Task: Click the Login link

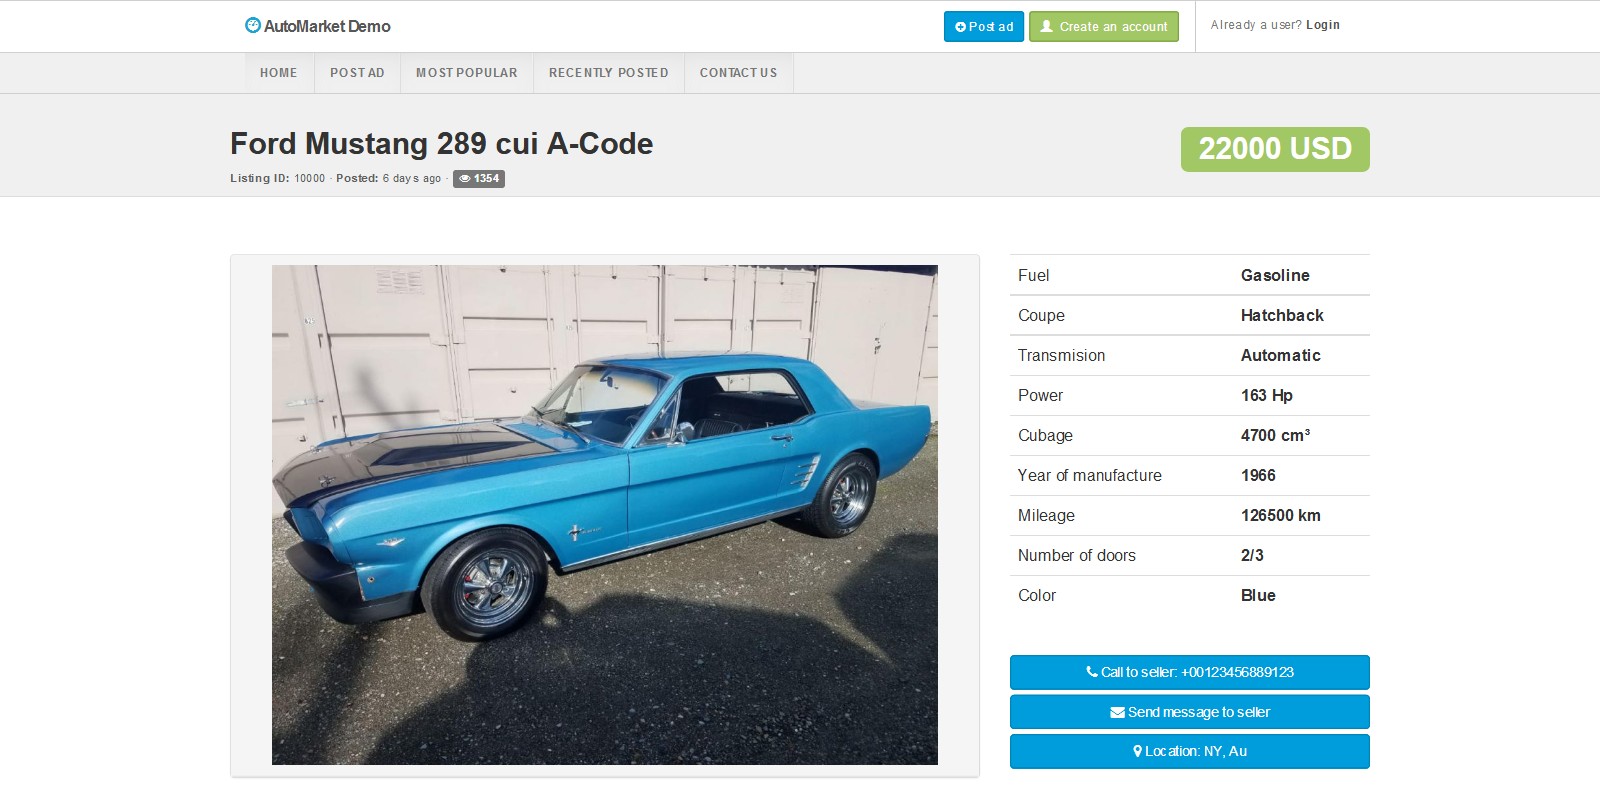Action: pyautogui.click(x=1322, y=25)
